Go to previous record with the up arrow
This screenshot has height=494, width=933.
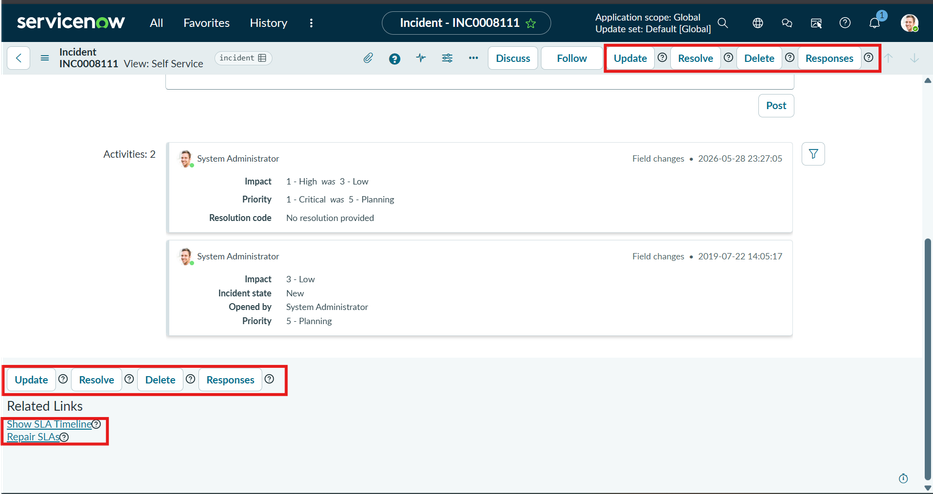pos(888,58)
